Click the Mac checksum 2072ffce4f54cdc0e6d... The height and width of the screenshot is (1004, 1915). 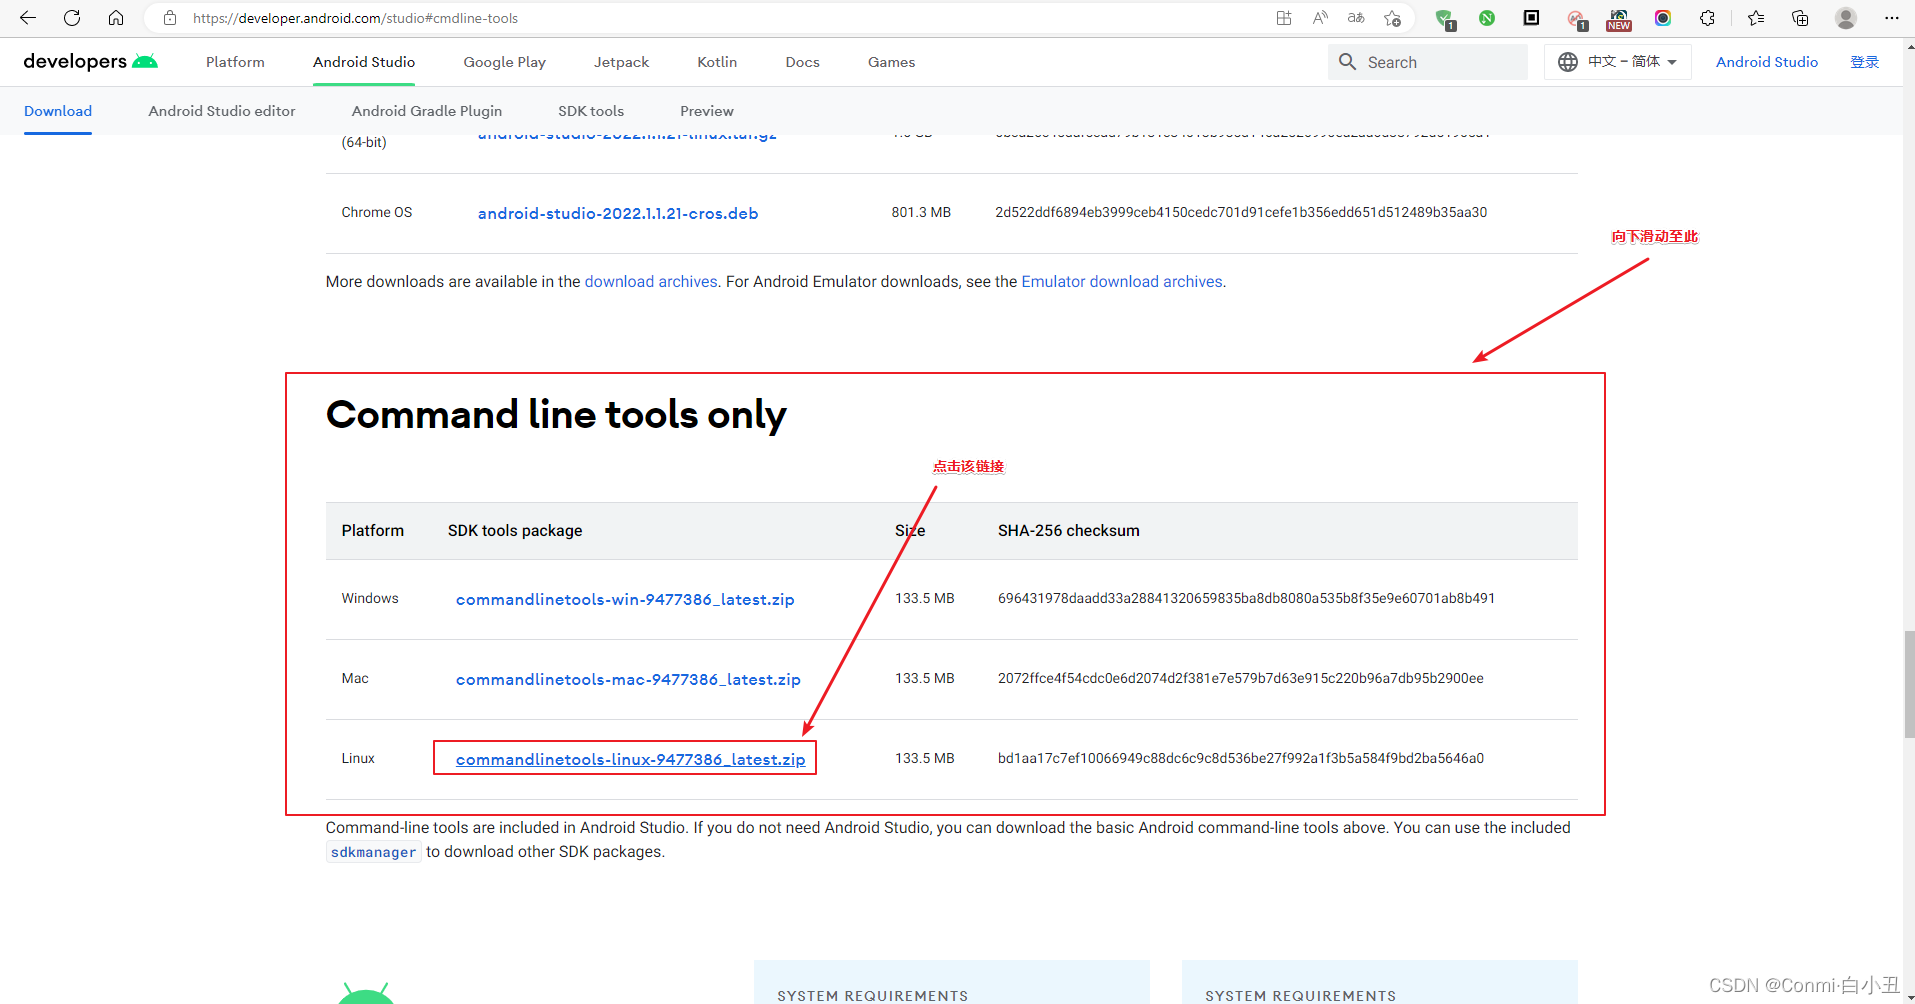(x=1240, y=678)
